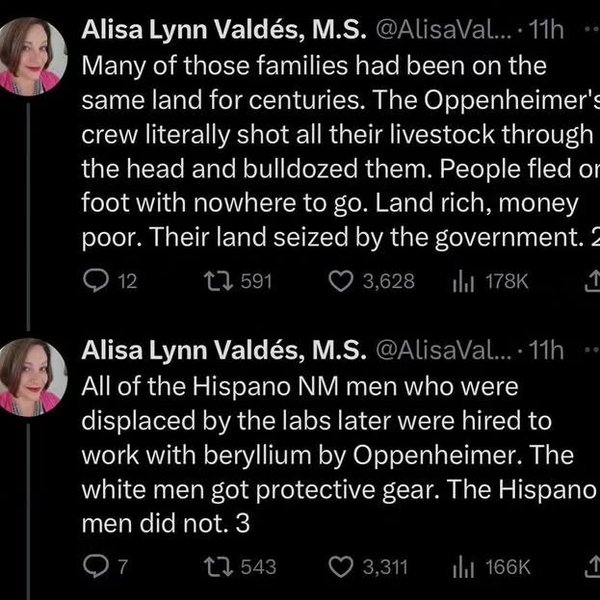Share the tweet about seized land

tap(585, 284)
